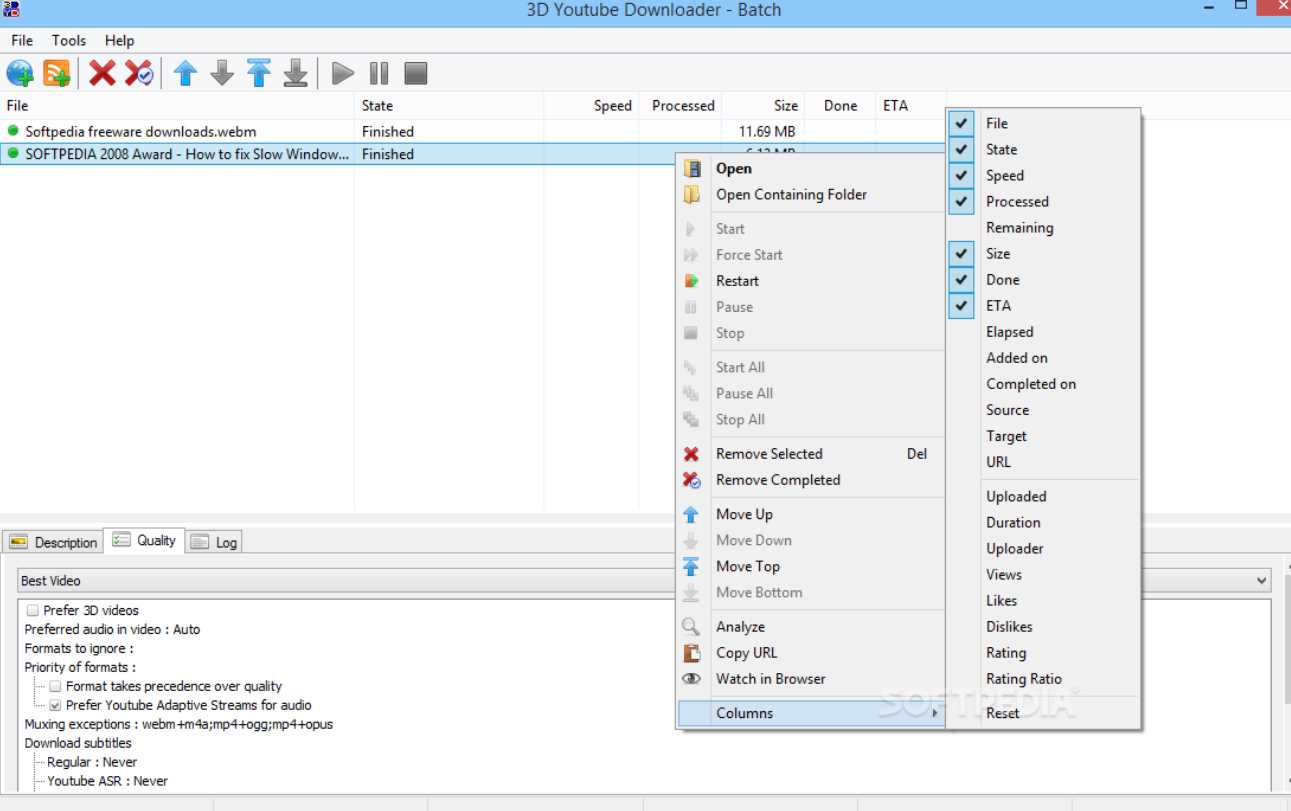Open the File menu
This screenshot has width=1291, height=811.
[x=22, y=40]
